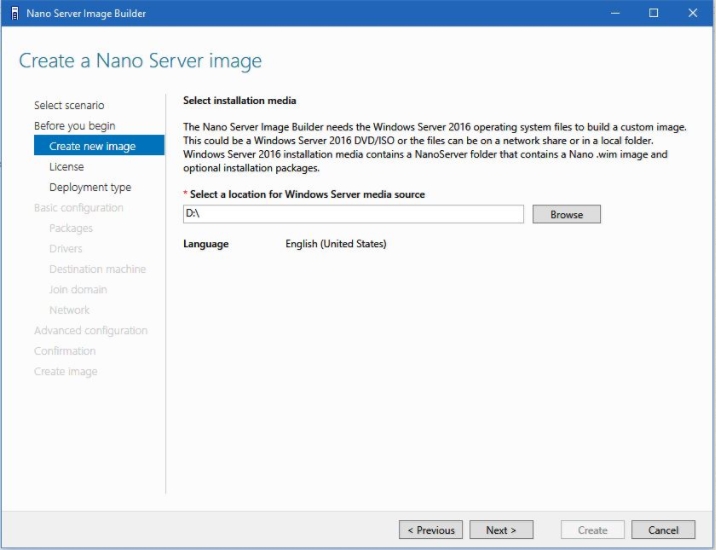Select the 'Destination machine' step
This screenshot has height=550, width=716.
[x=97, y=269]
